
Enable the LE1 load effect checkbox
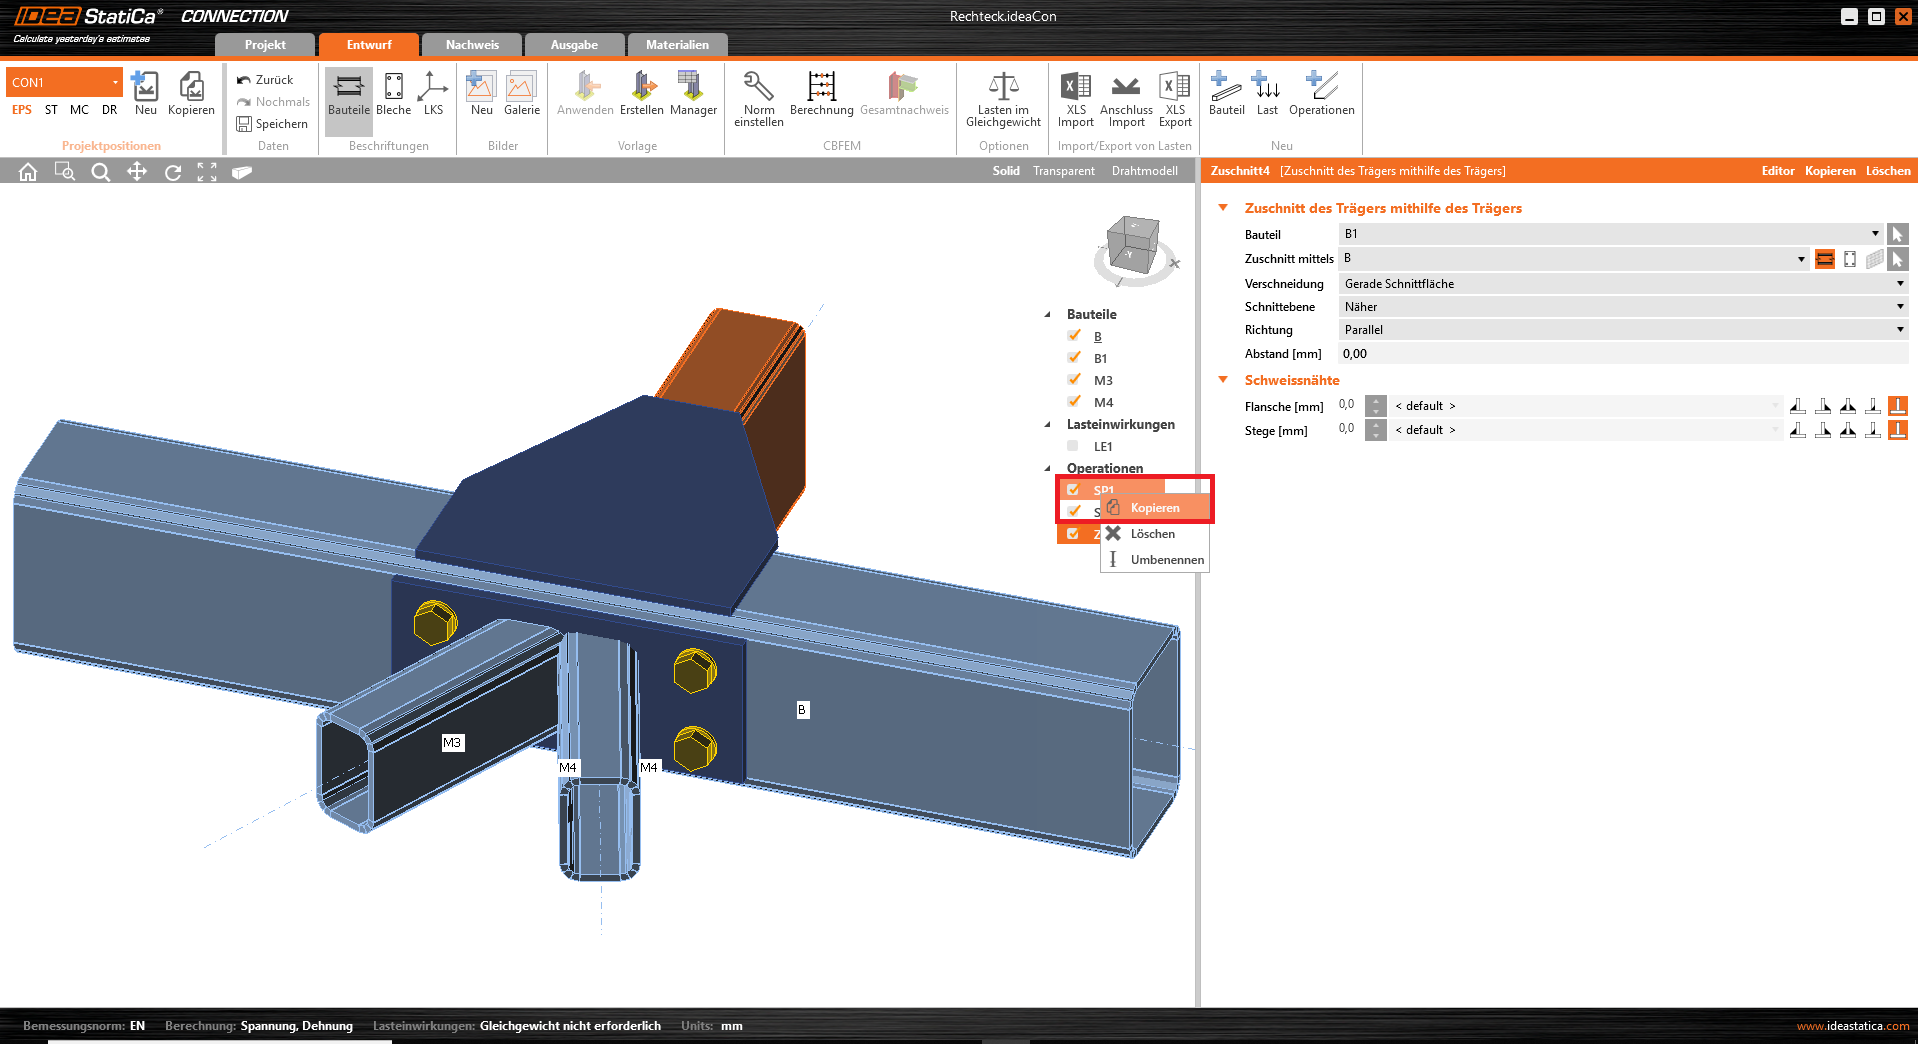[1074, 446]
